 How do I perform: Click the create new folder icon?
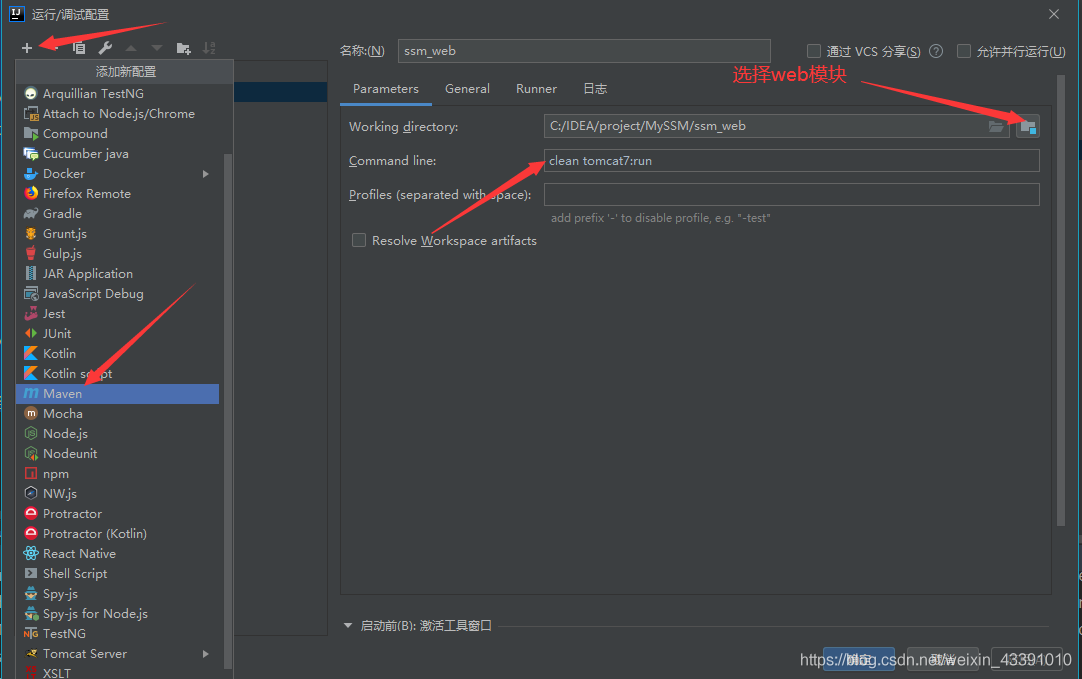[x=184, y=48]
